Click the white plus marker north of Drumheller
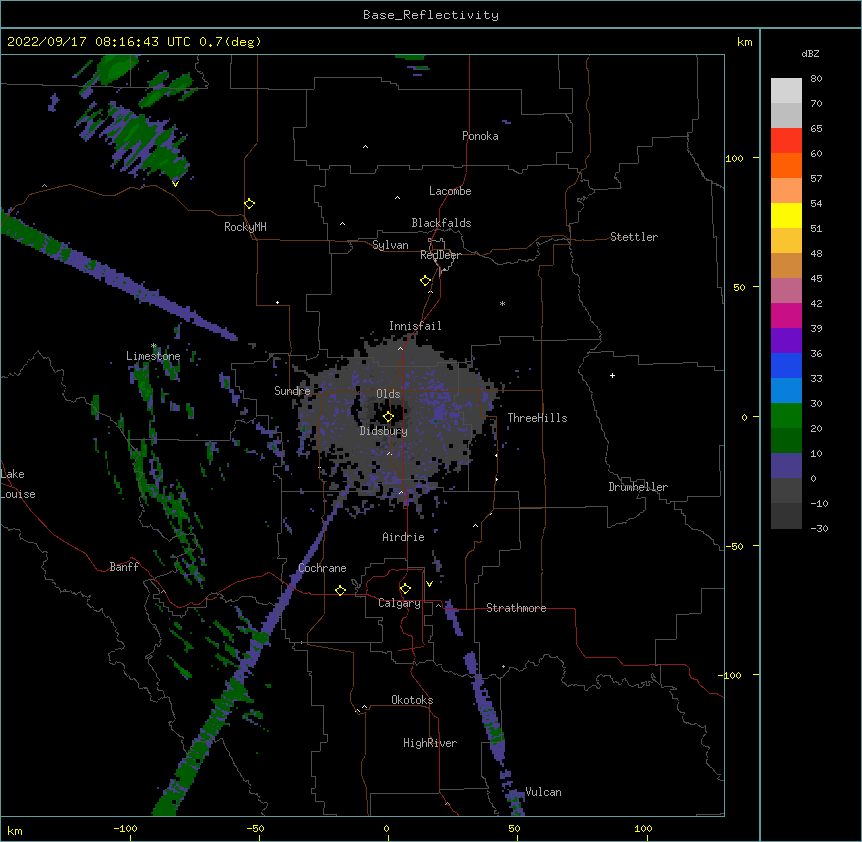This screenshot has height=842, width=862. click(x=612, y=375)
